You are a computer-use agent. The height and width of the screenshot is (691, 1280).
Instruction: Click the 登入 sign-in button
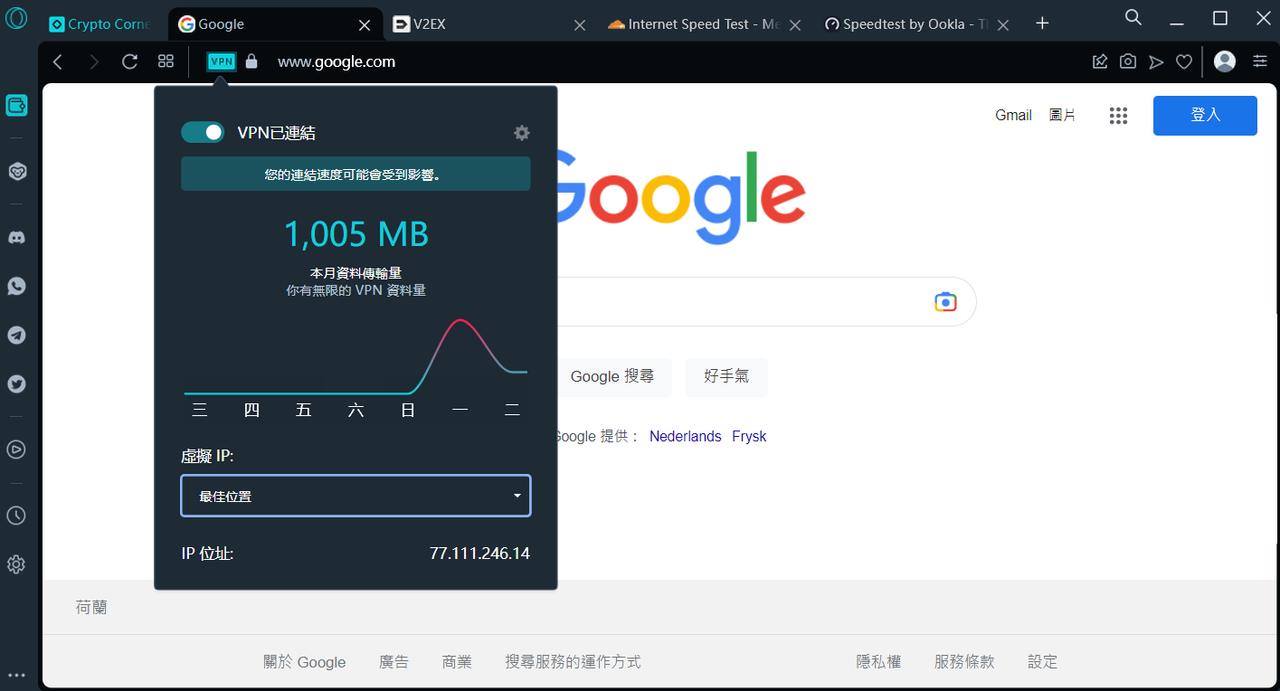point(1205,116)
